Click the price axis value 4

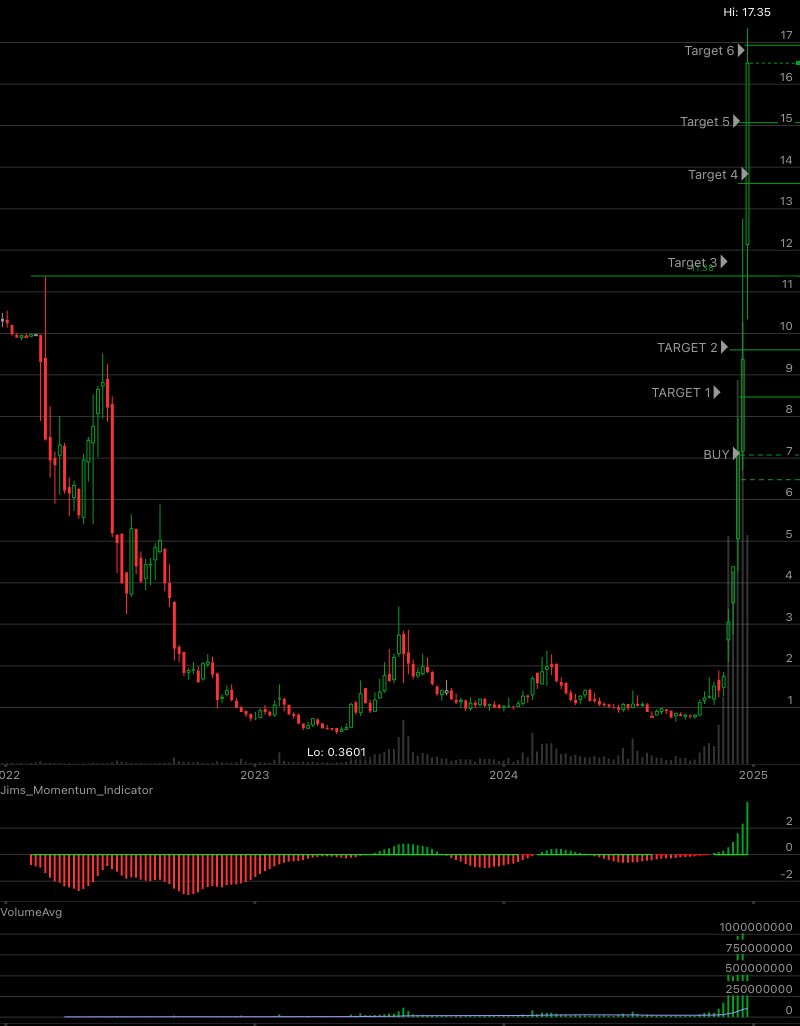pyautogui.click(x=789, y=575)
